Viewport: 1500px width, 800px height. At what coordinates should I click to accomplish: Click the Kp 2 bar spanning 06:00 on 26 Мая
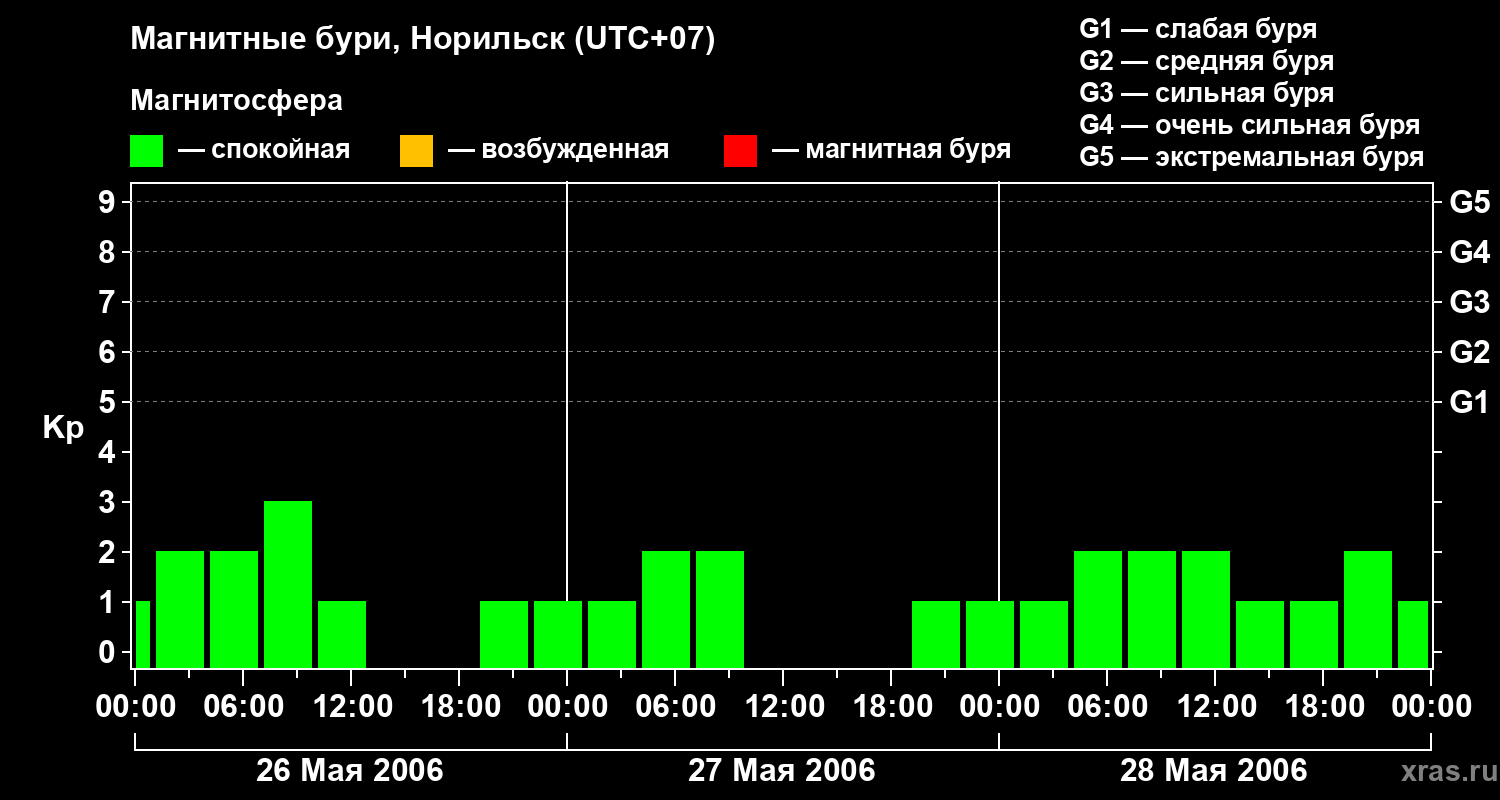(234, 609)
